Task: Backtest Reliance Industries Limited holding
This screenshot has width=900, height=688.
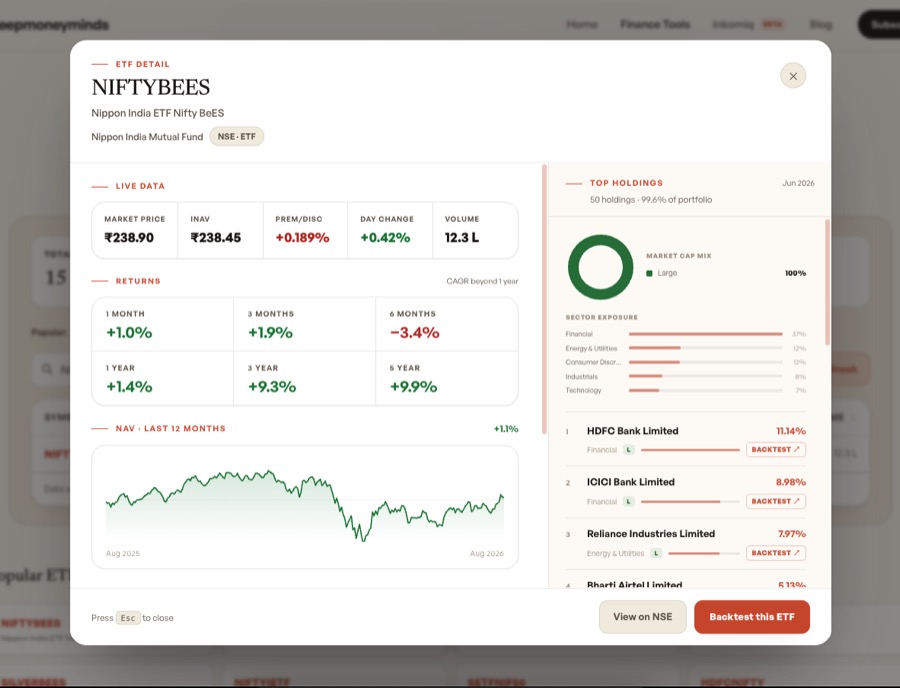Action: point(775,553)
